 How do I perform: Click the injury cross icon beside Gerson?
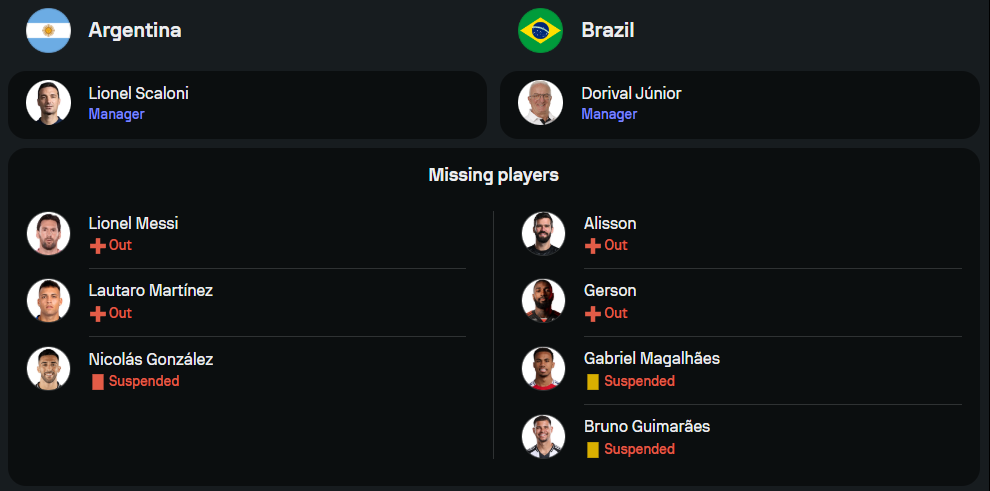pyautogui.click(x=592, y=313)
